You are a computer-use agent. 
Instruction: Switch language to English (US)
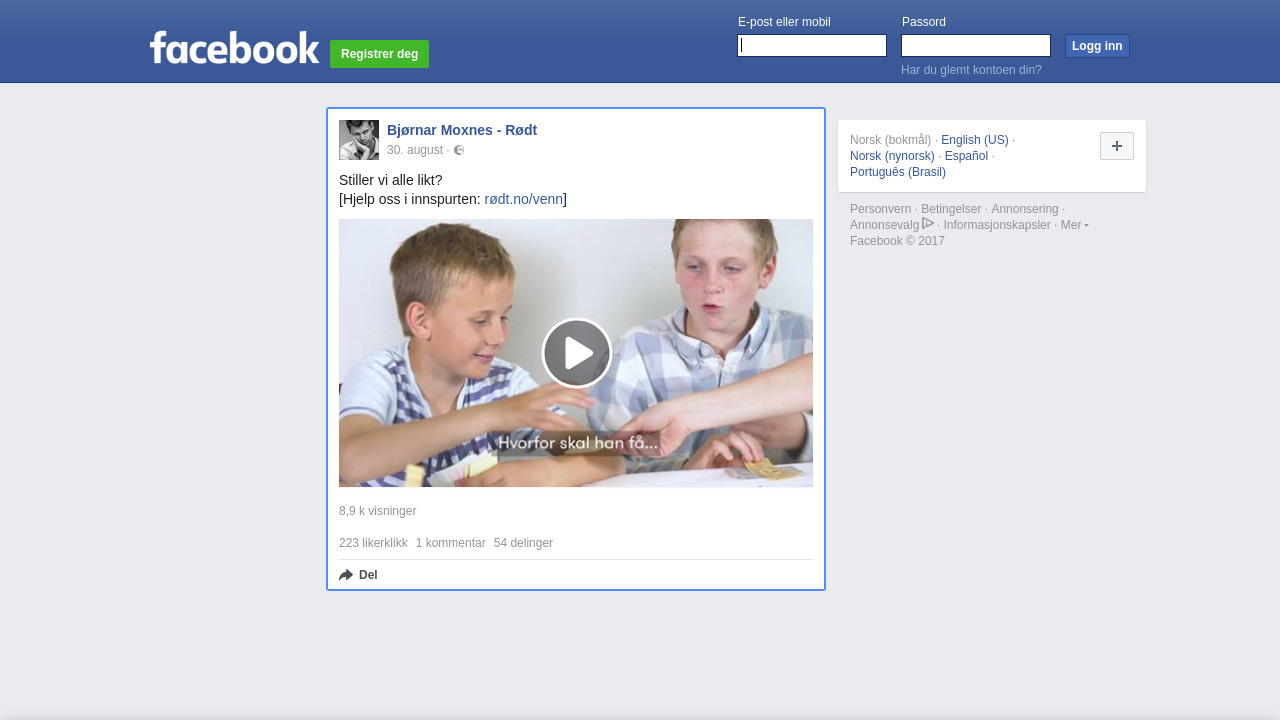(x=975, y=140)
